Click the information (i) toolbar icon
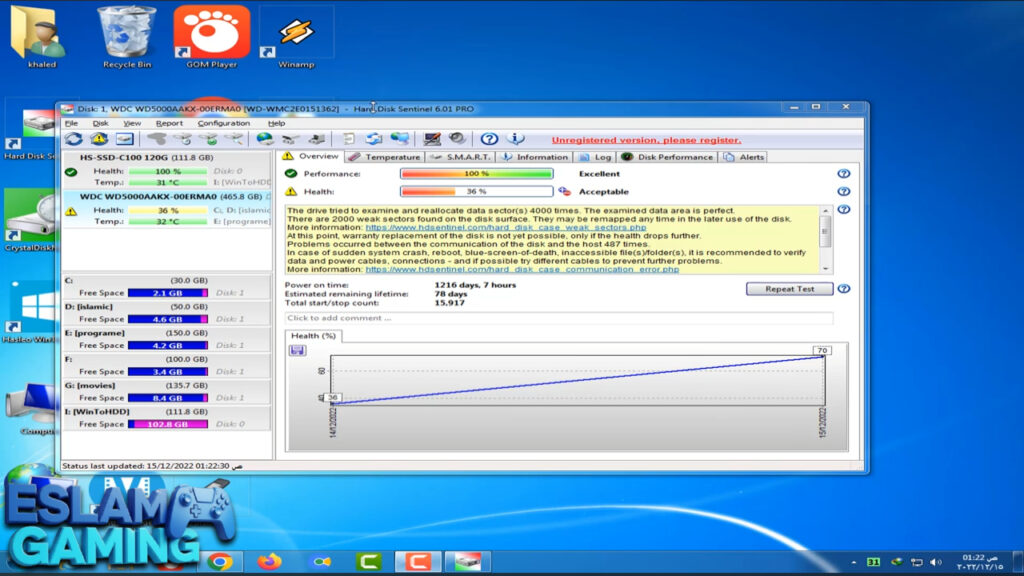The width and height of the screenshot is (1024, 576). pos(514,138)
